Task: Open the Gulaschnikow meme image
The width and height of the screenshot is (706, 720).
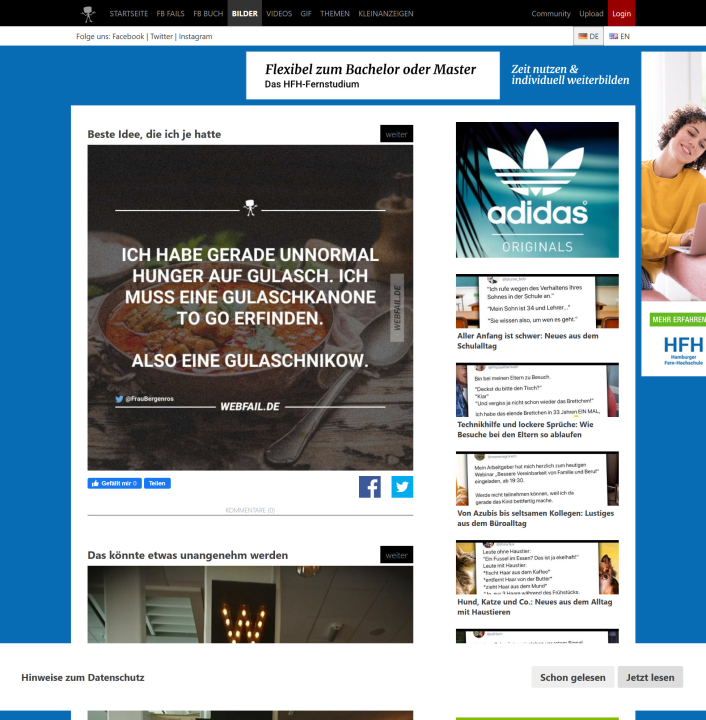Action: pyautogui.click(x=250, y=308)
